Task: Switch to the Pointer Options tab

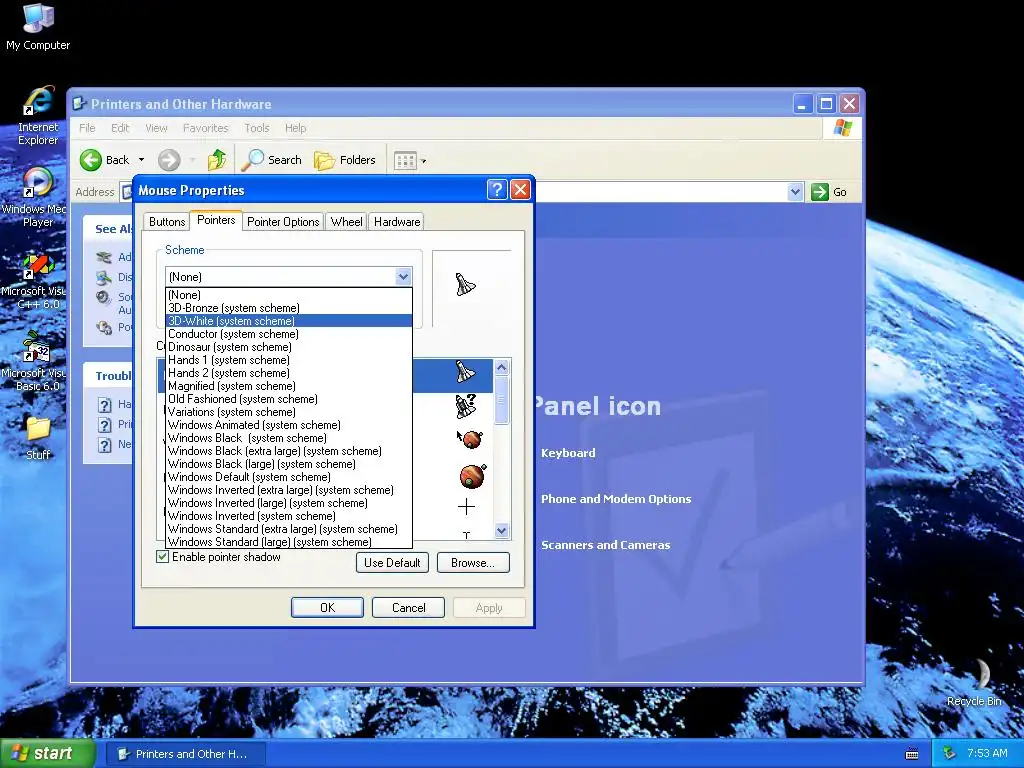Action: 283,222
